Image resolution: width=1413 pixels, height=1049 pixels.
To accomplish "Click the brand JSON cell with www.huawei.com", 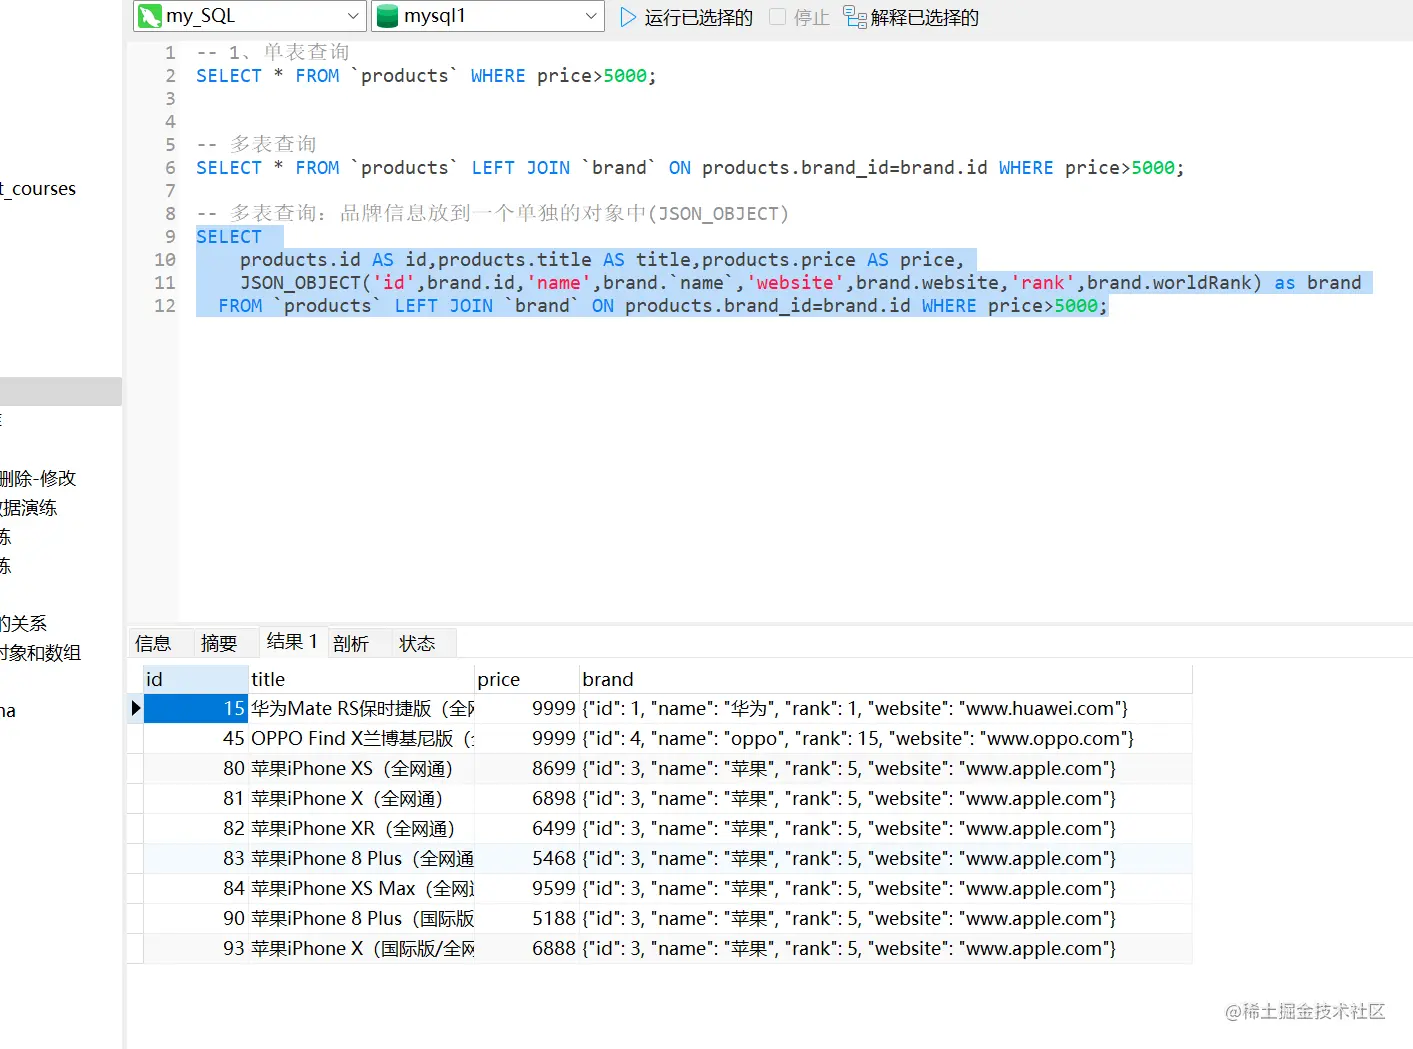I will coord(886,708).
